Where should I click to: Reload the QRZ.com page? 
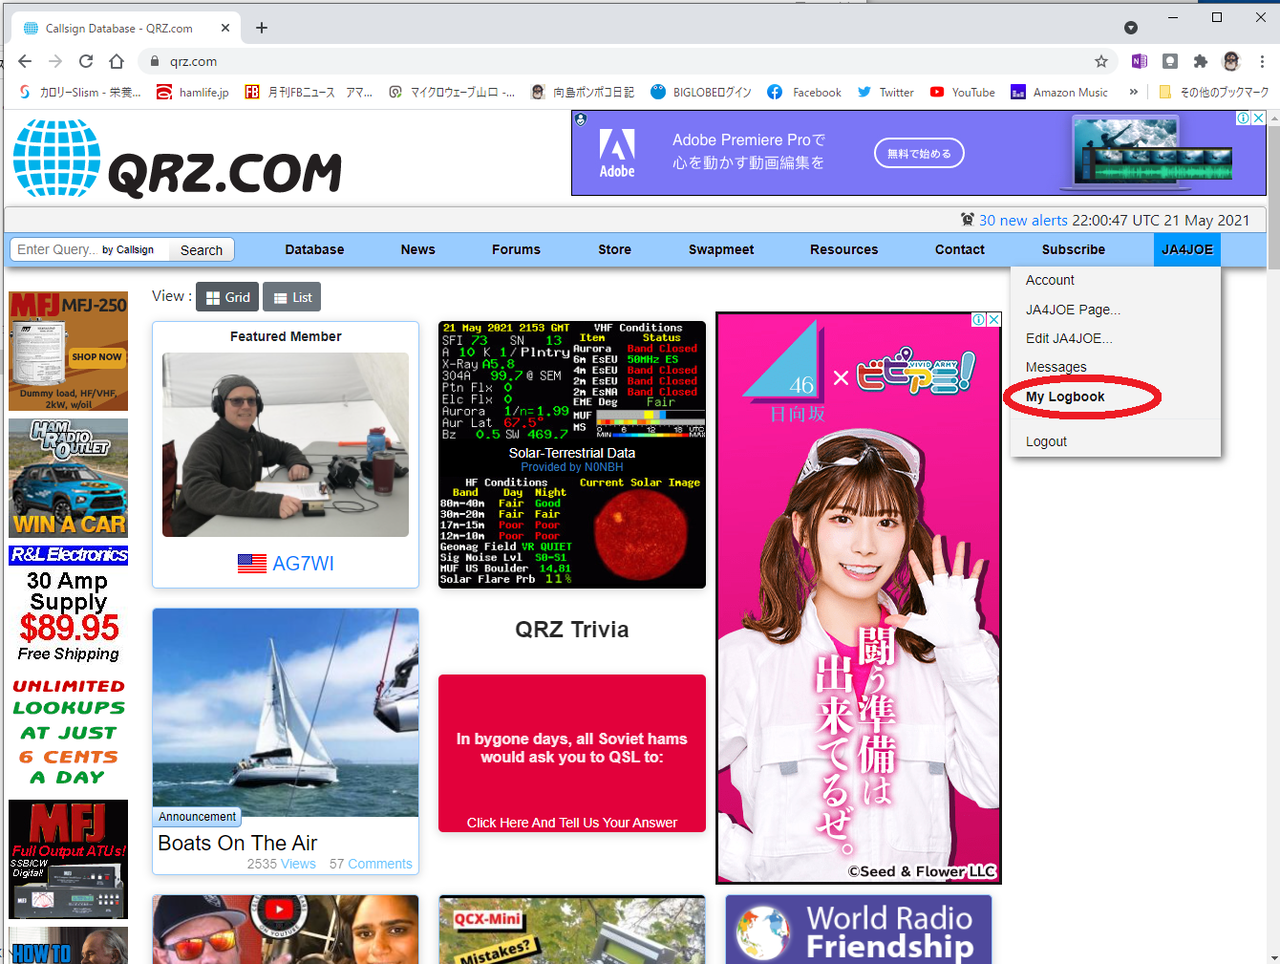86,61
